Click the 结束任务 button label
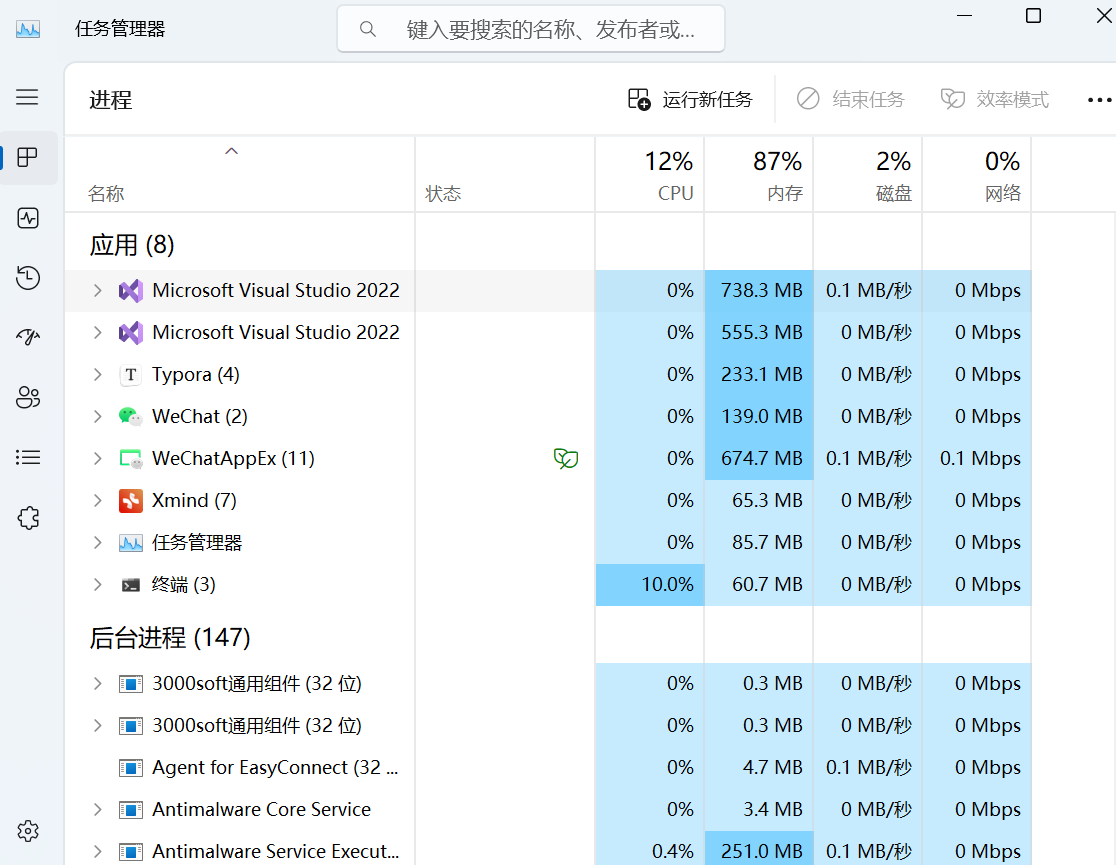Screen dimensions: 1116x865 coord(868,100)
